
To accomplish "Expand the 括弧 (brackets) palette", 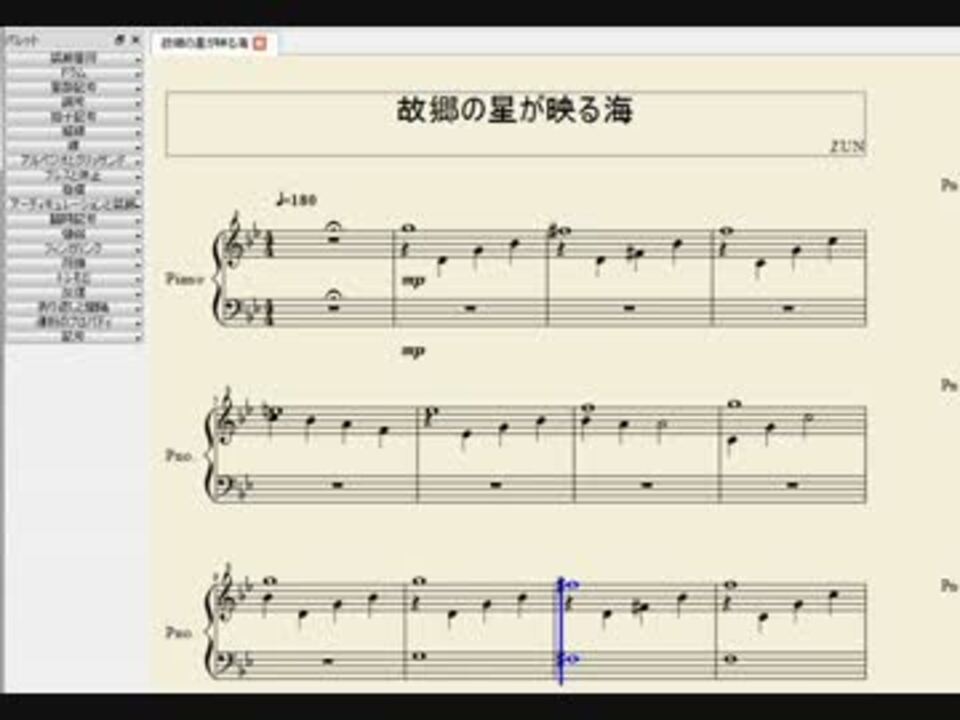I will tap(74, 190).
